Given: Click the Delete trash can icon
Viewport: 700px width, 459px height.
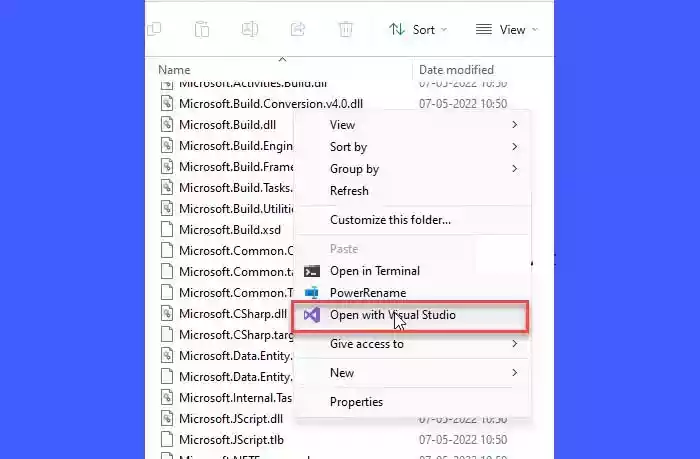Looking at the screenshot, I should click(x=346, y=30).
